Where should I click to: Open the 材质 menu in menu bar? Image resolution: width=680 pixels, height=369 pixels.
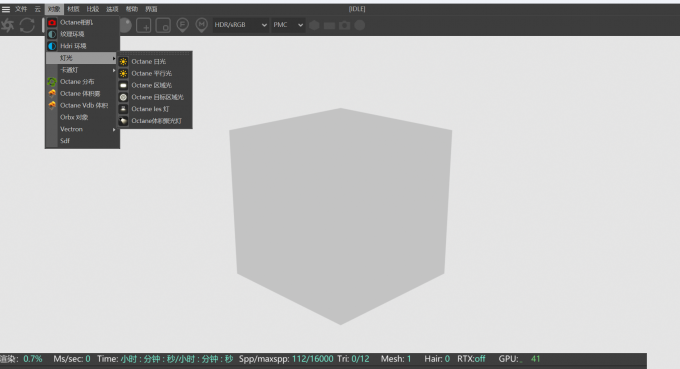pyautogui.click(x=73, y=9)
